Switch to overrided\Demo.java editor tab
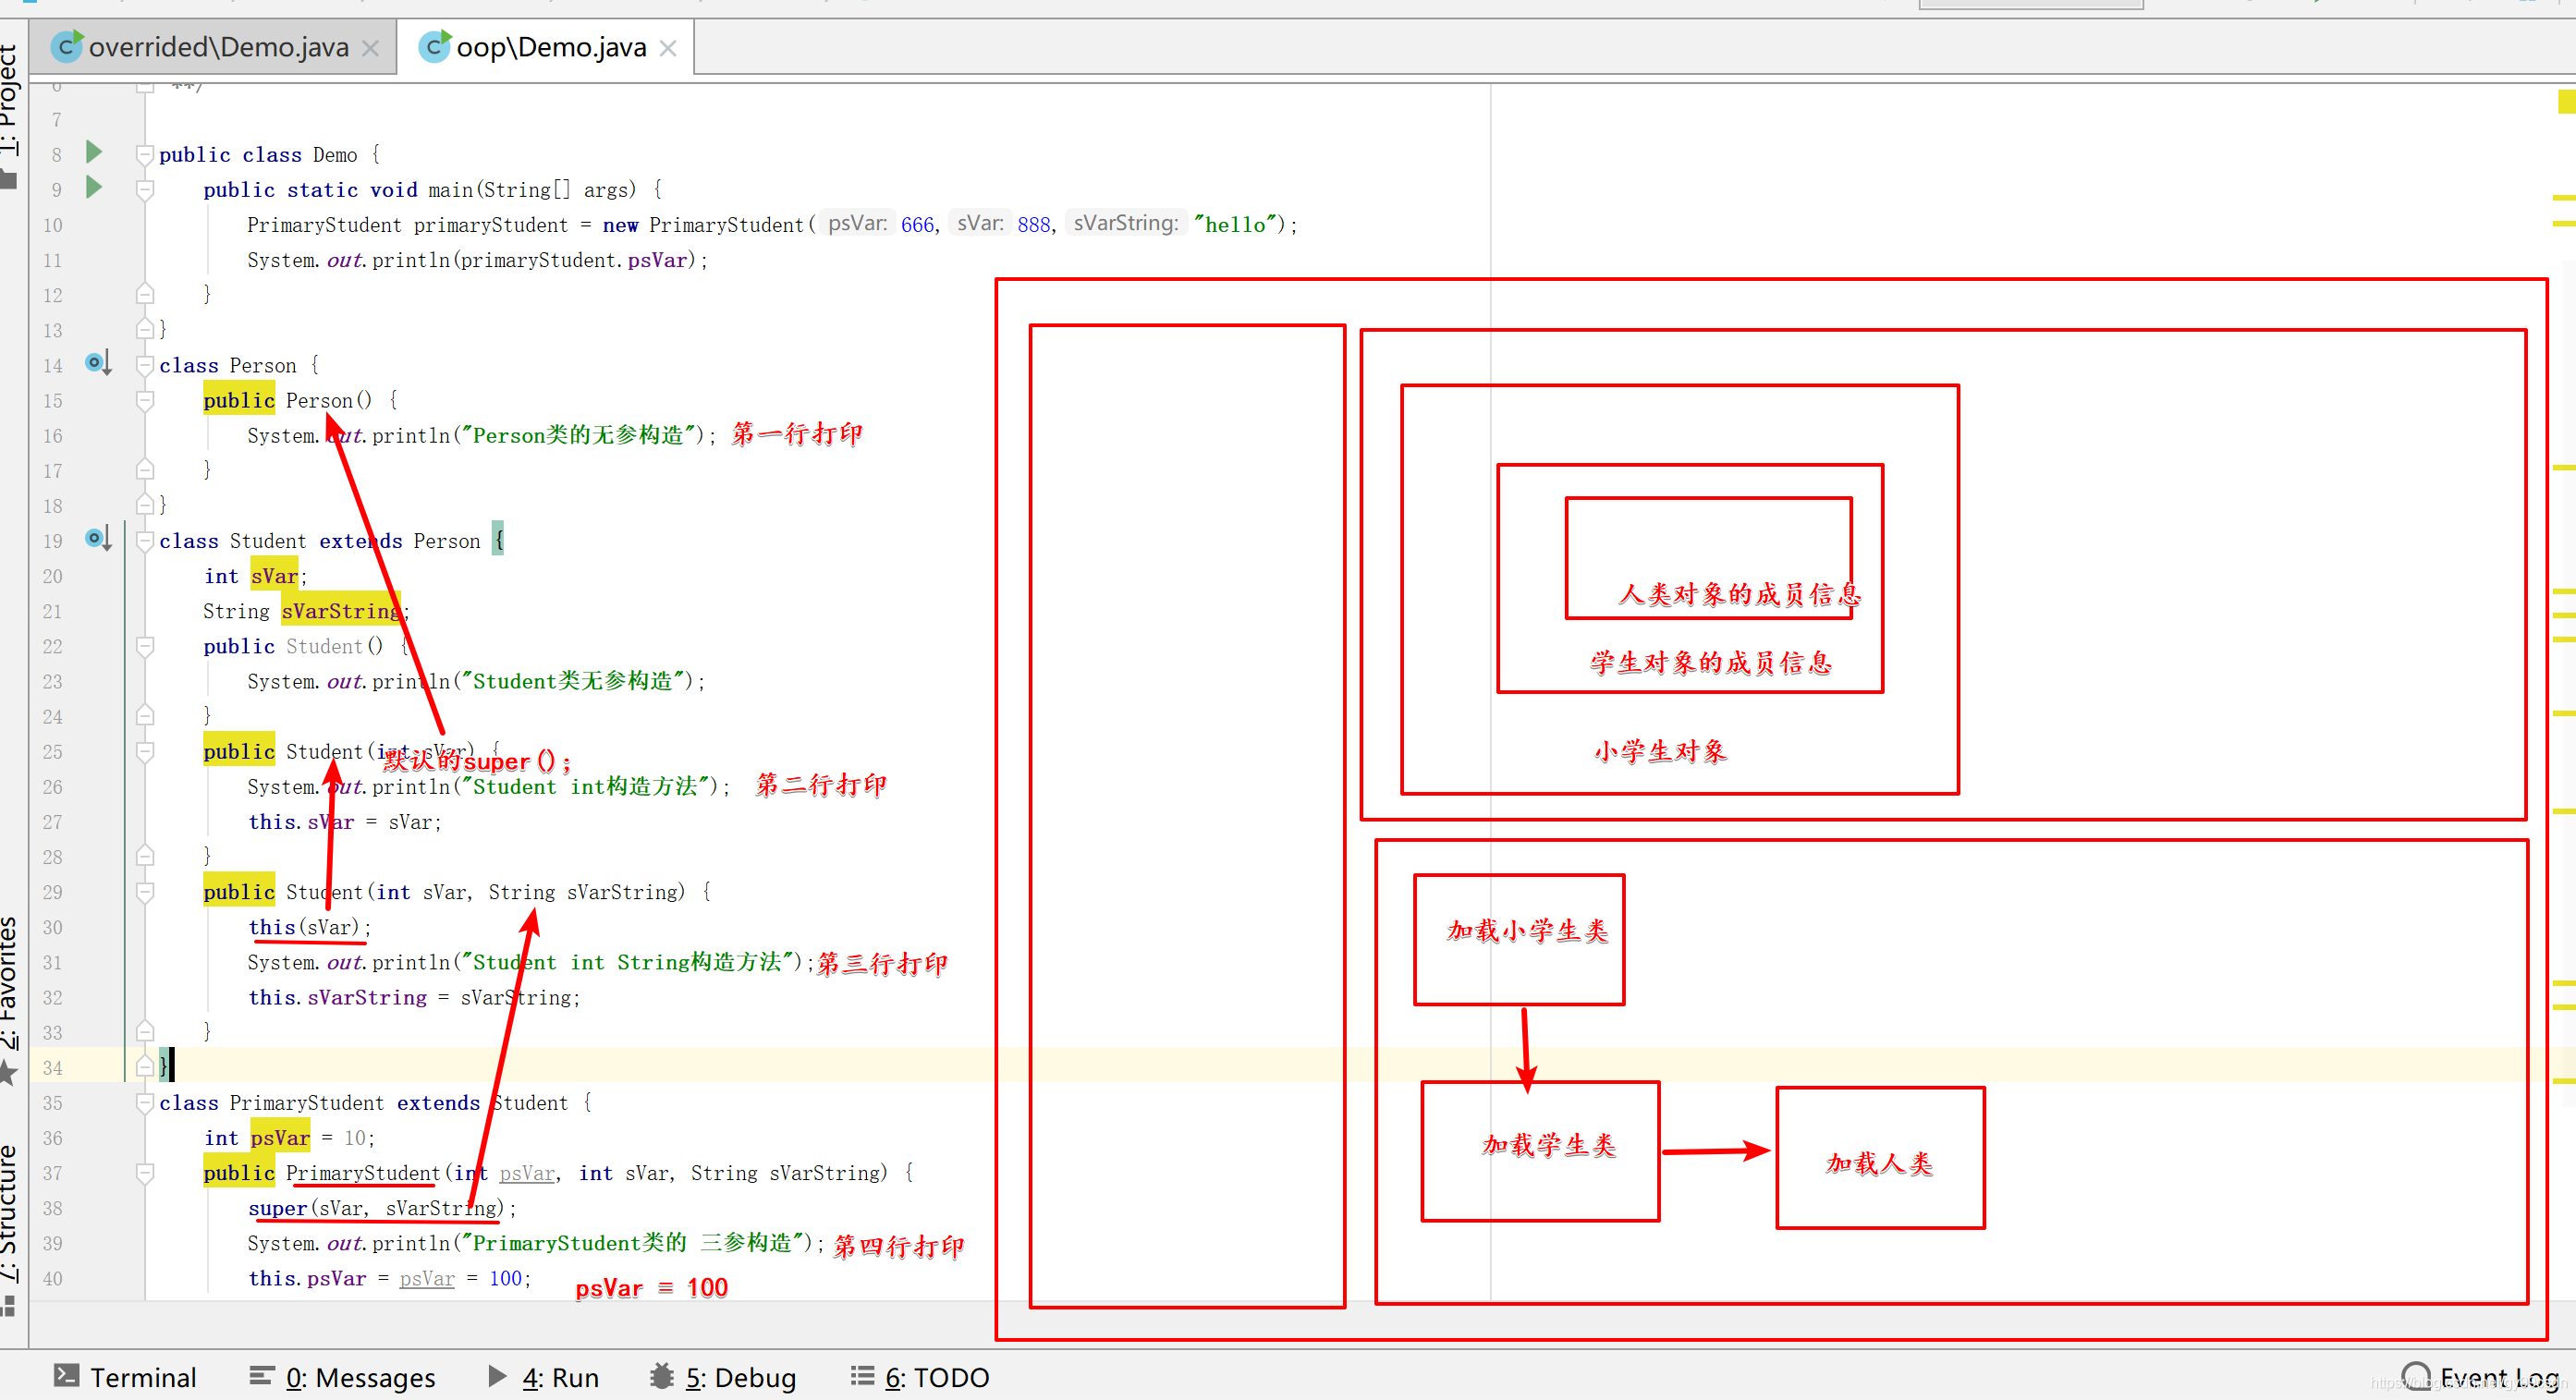Viewport: 2576px width, 1400px height. 217,47
